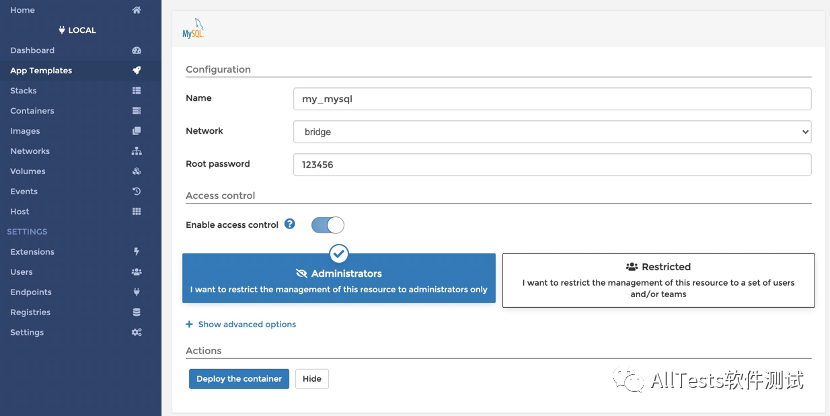830x416 pixels.
Task: Click the Settings cogs icon
Action: point(137,332)
